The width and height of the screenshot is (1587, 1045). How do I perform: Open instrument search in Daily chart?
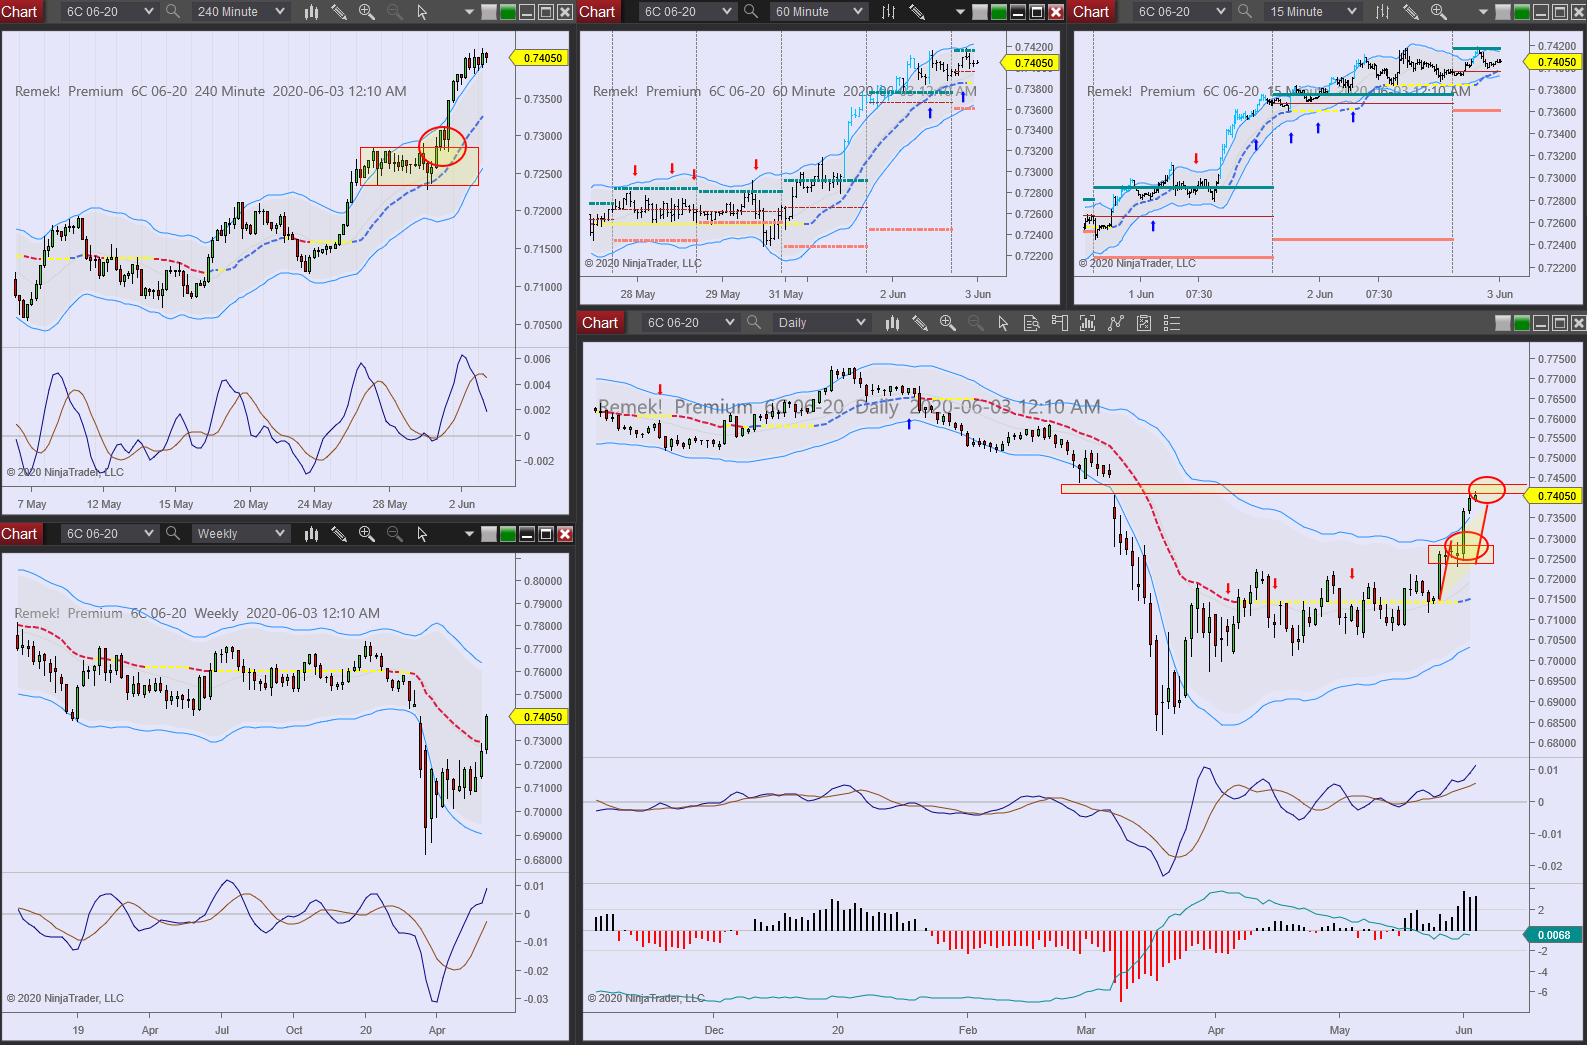coord(754,323)
